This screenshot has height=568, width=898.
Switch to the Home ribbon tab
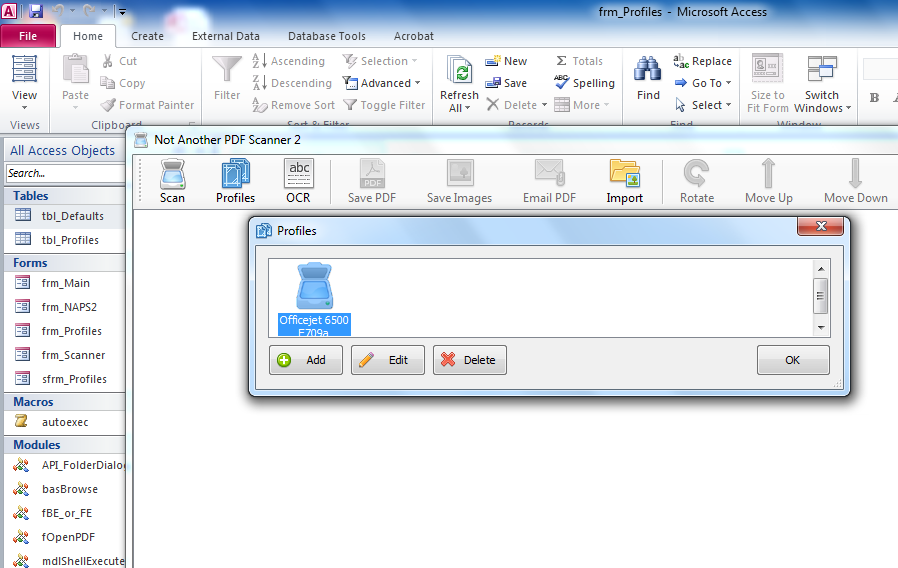(88, 36)
